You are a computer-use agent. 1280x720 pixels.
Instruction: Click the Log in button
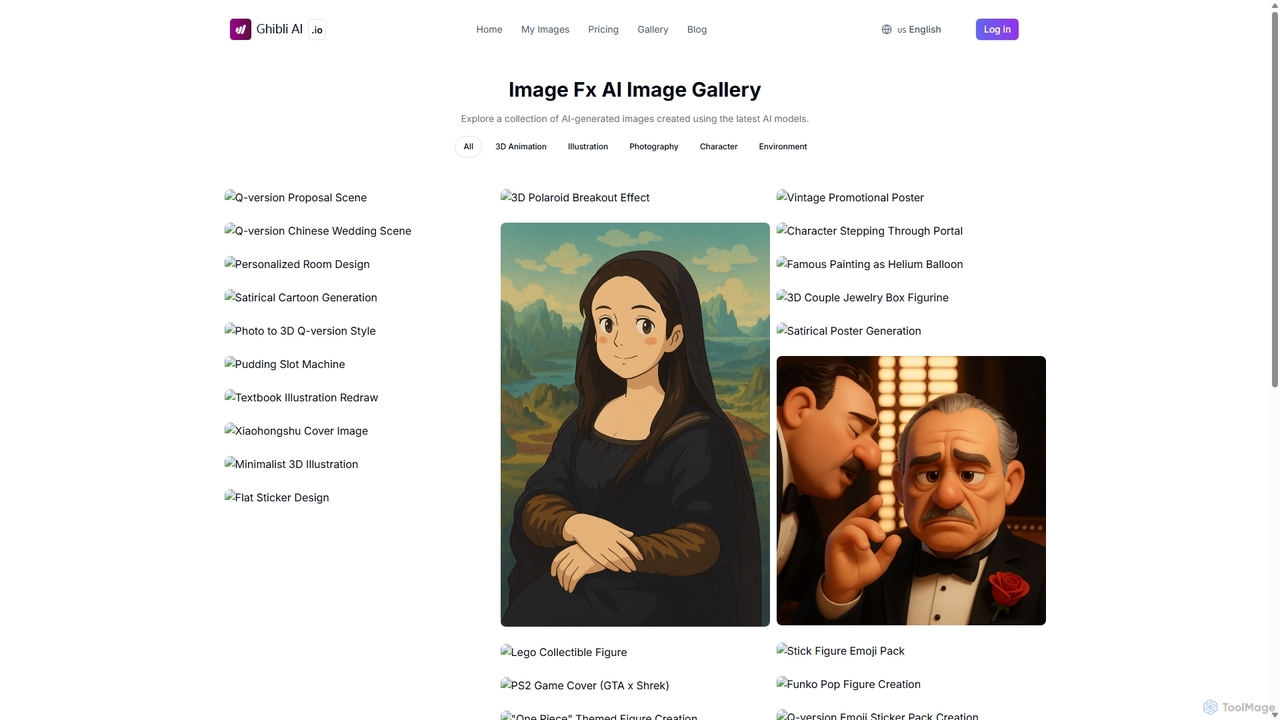(x=997, y=29)
